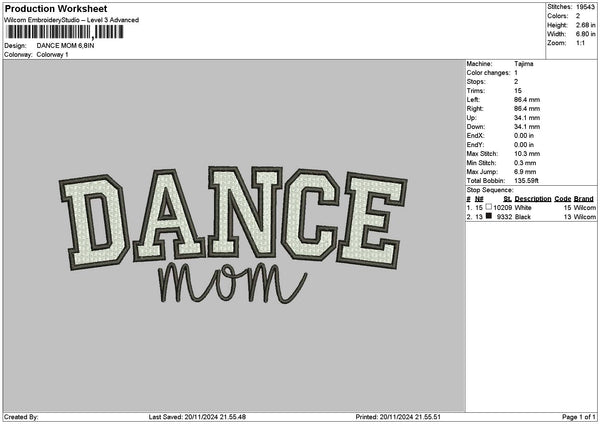Click stitch count 10209 in stop sequence
This screenshot has width=600, height=424.
pos(502,208)
